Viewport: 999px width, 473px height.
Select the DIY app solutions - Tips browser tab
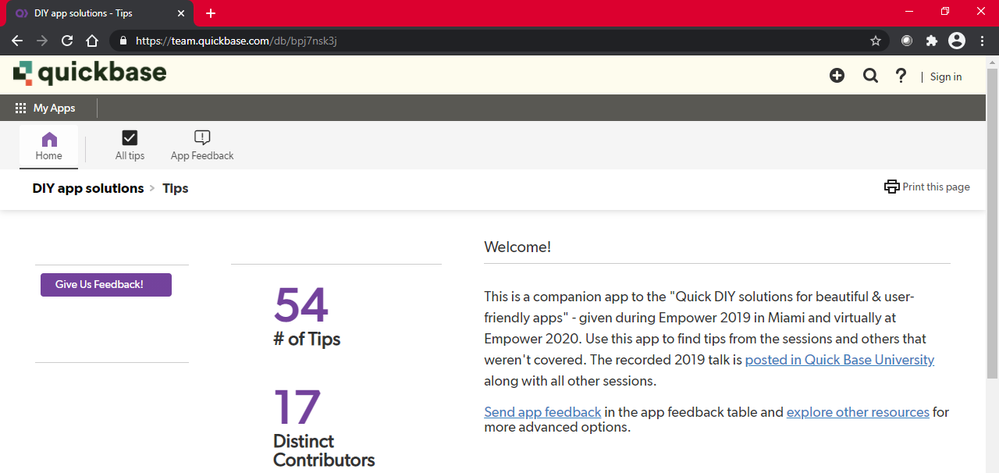(x=99, y=13)
